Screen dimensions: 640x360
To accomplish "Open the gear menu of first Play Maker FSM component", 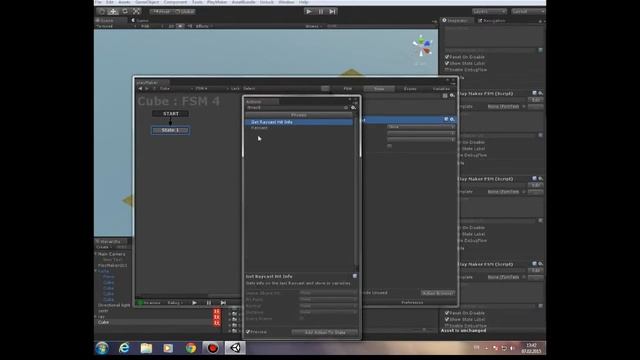I will pos(540,93).
